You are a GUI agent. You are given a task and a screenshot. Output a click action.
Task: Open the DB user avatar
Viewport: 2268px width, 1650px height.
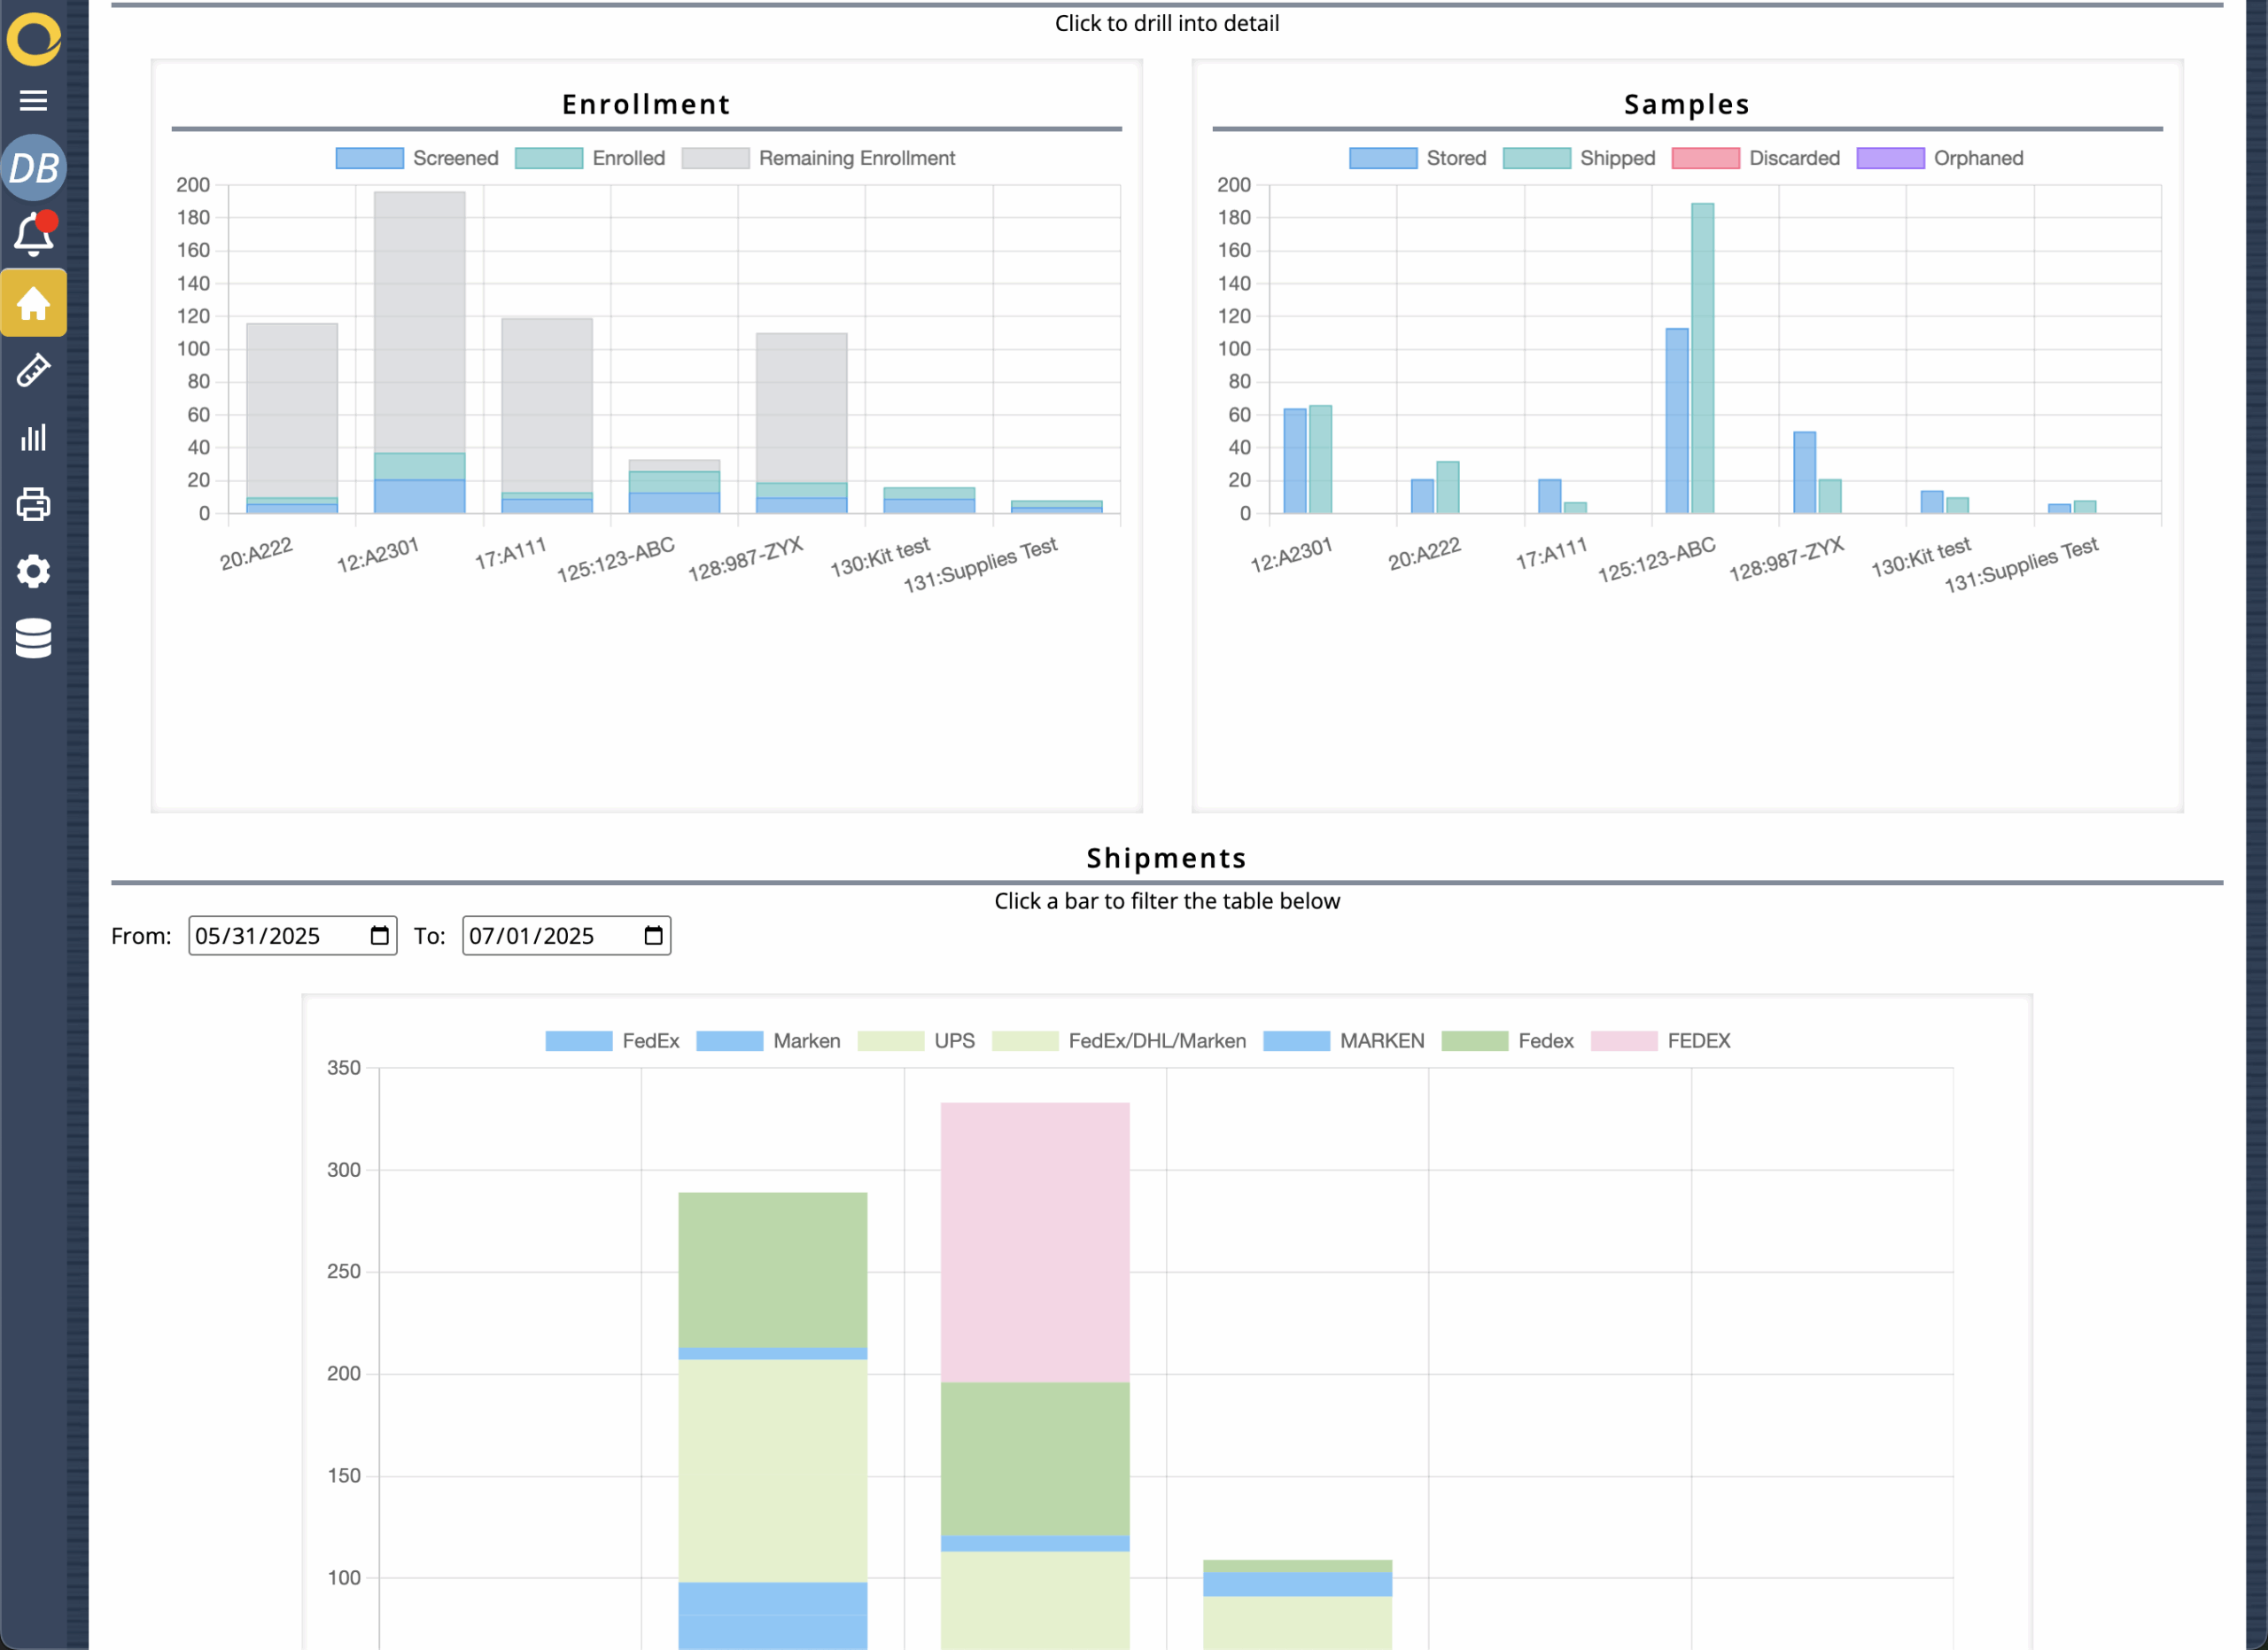33,168
